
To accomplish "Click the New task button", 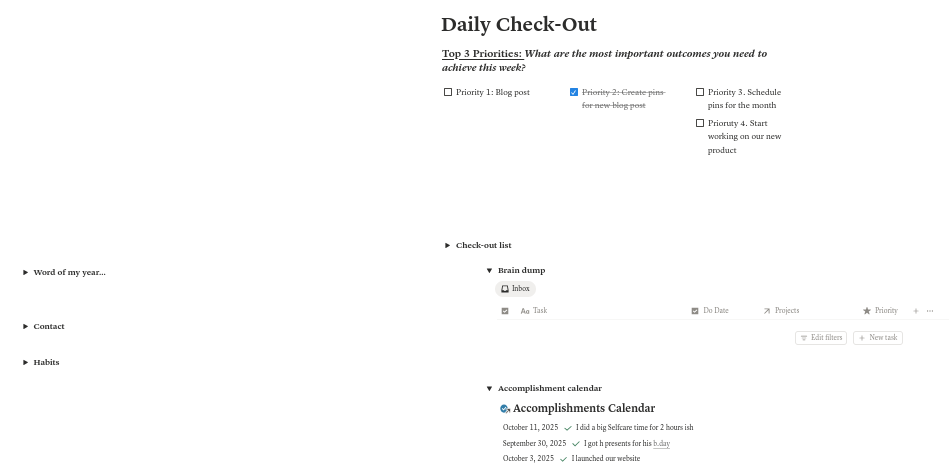I will (877, 338).
